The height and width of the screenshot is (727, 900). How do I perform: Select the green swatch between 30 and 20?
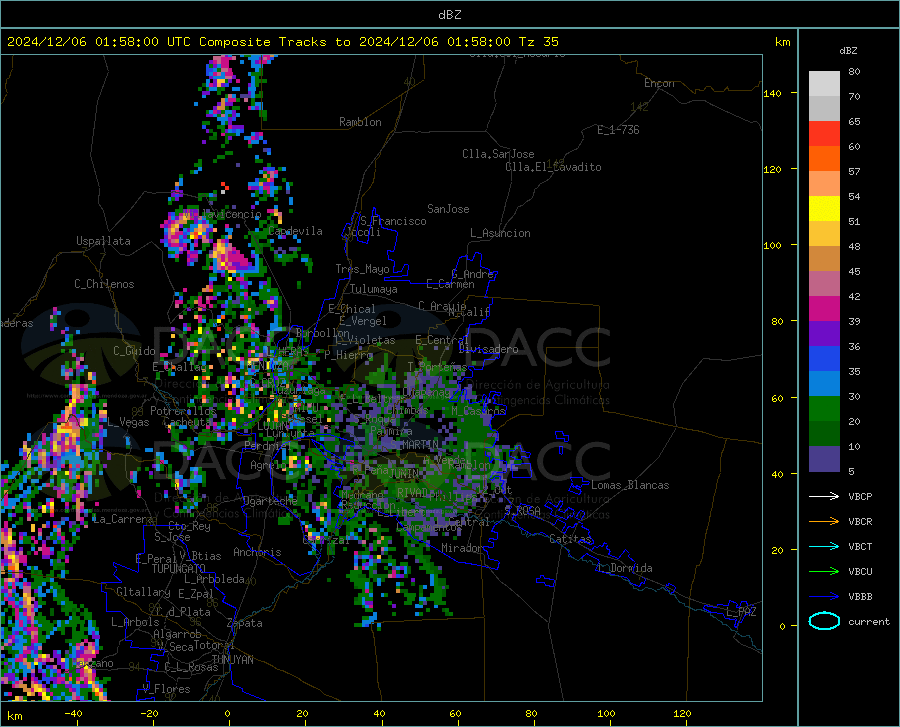point(824,409)
